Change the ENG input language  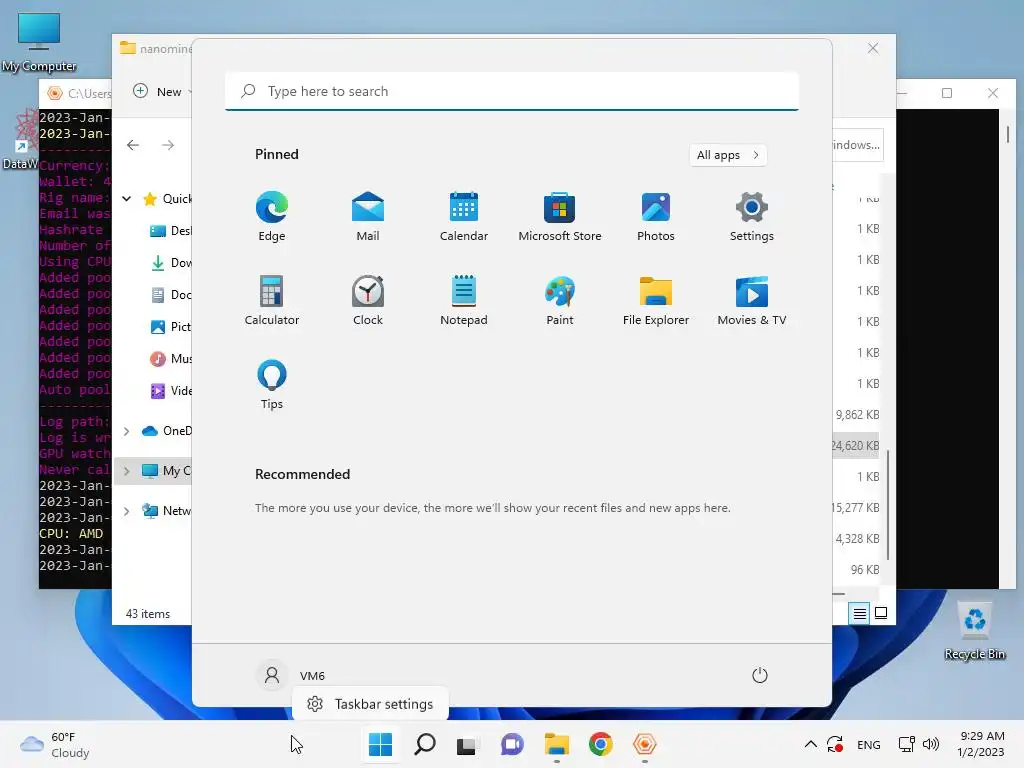click(x=869, y=744)
